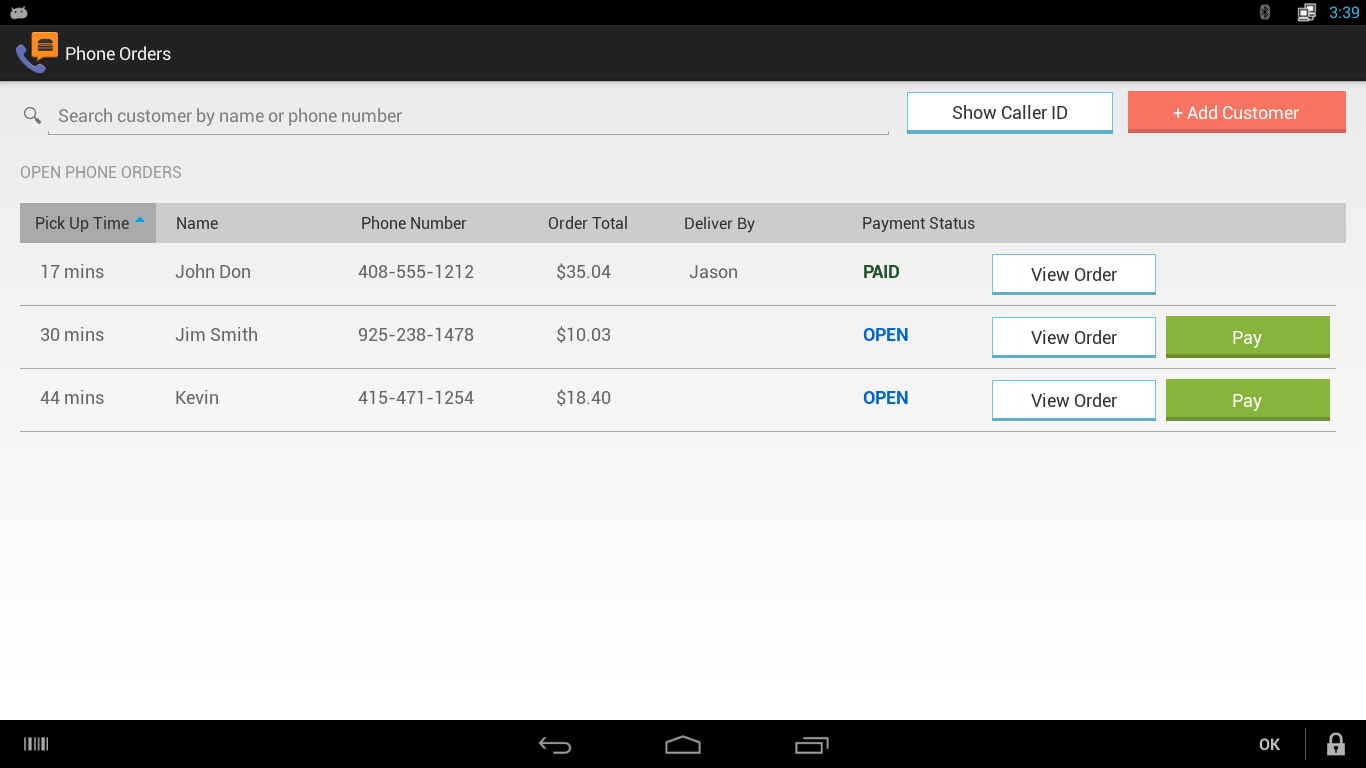Select the Jim Smith name cell

pyautogui.click(x=216, y=335)
